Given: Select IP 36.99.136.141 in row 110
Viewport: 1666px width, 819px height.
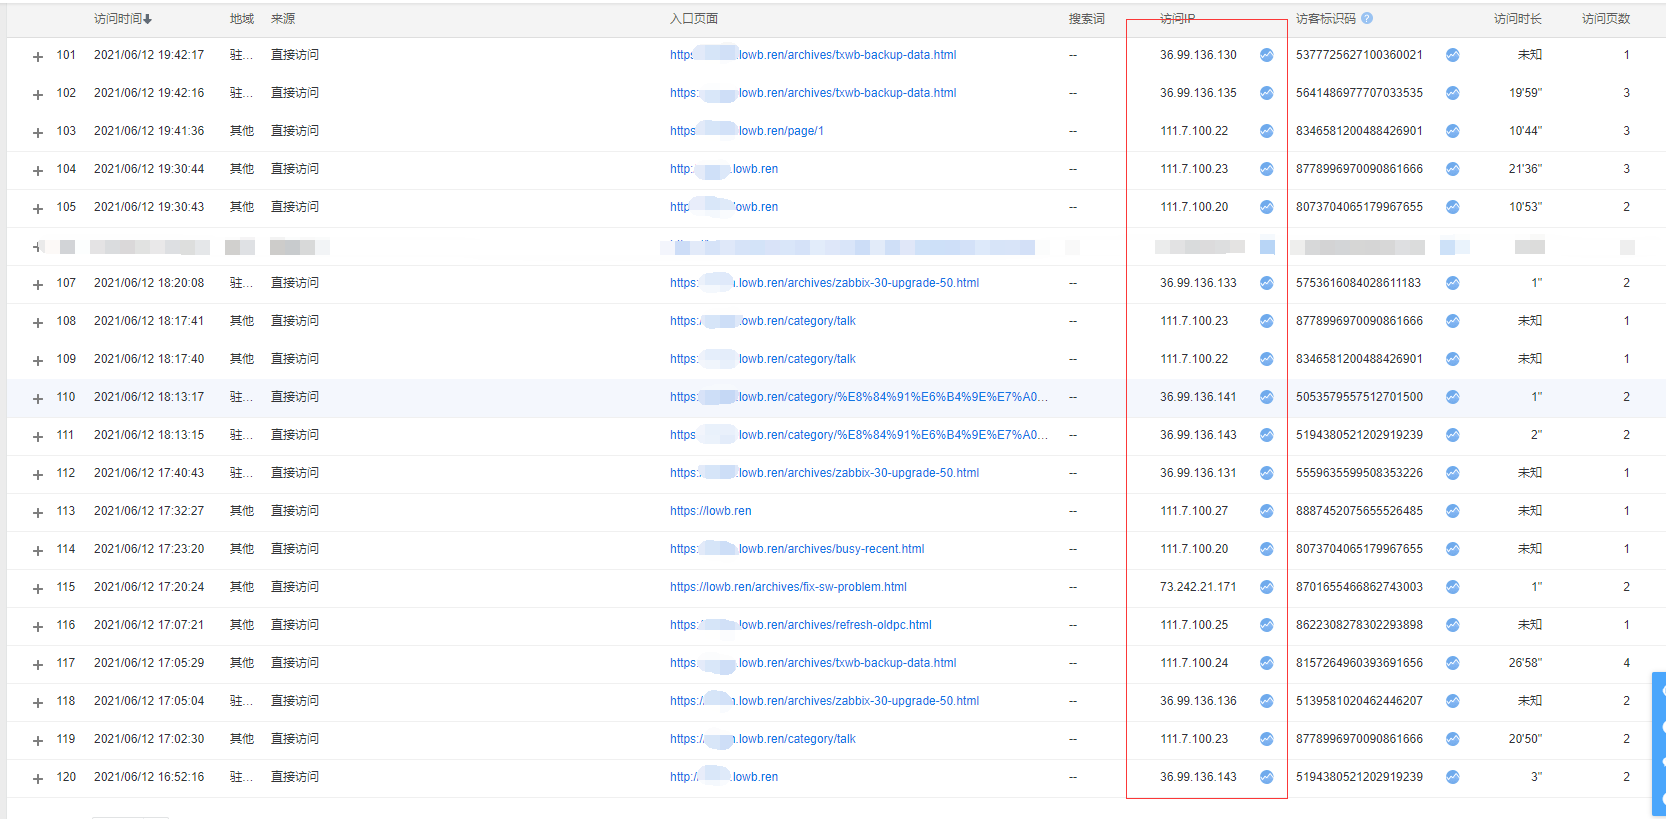Looking at the screenshot, I should 1198,397.
